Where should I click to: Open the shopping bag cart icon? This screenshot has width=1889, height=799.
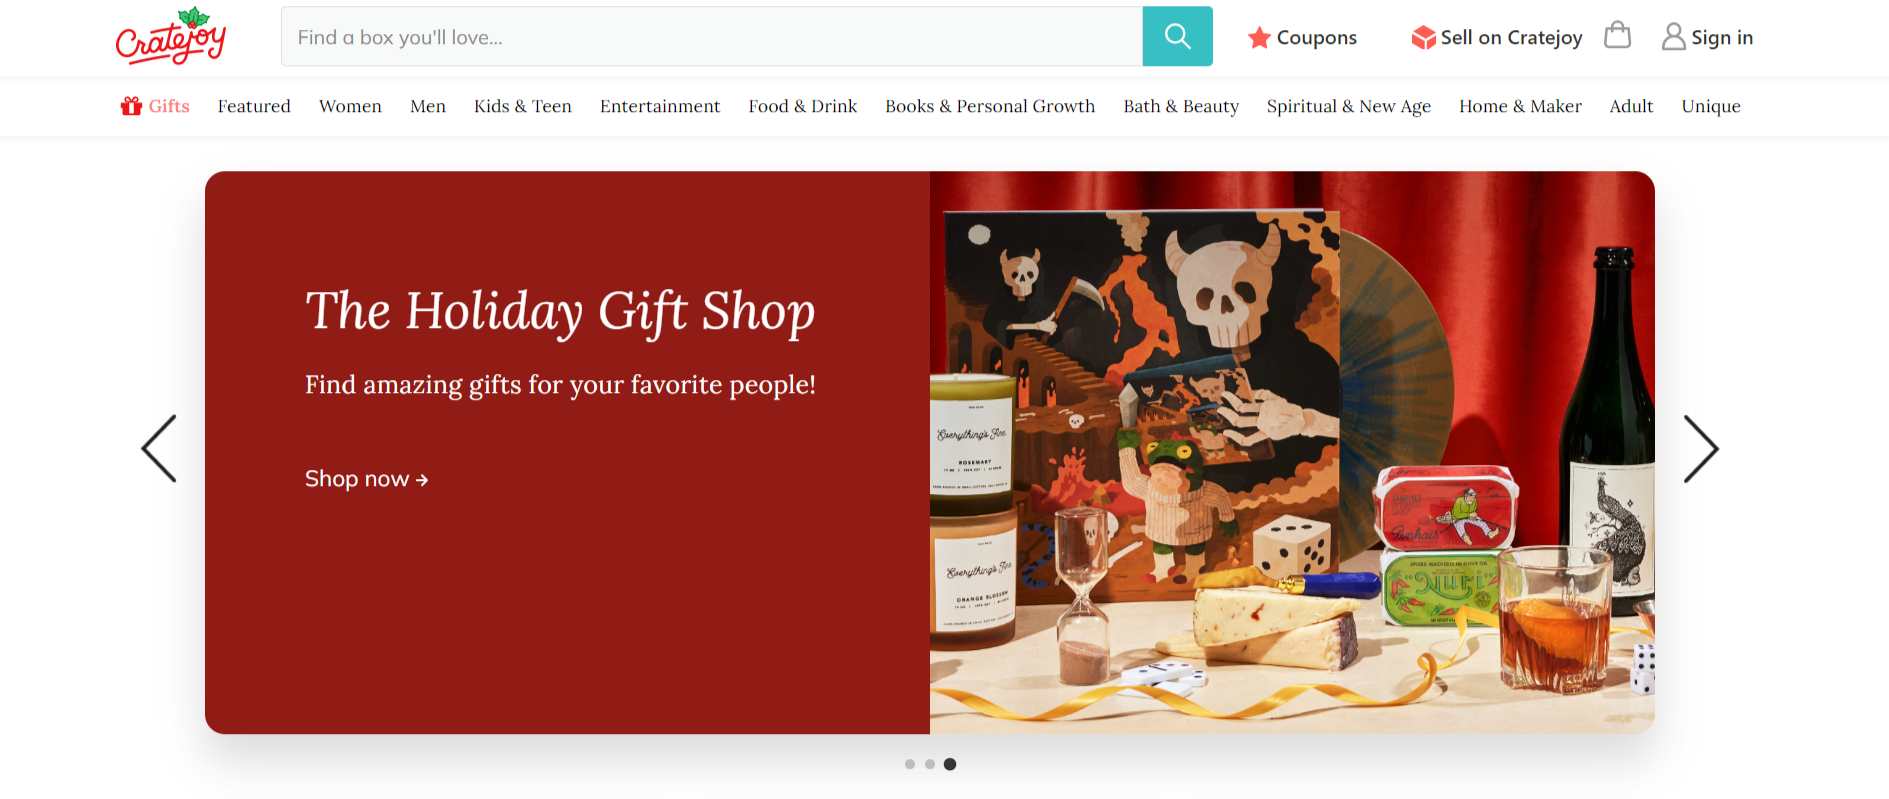[1617, 36]
